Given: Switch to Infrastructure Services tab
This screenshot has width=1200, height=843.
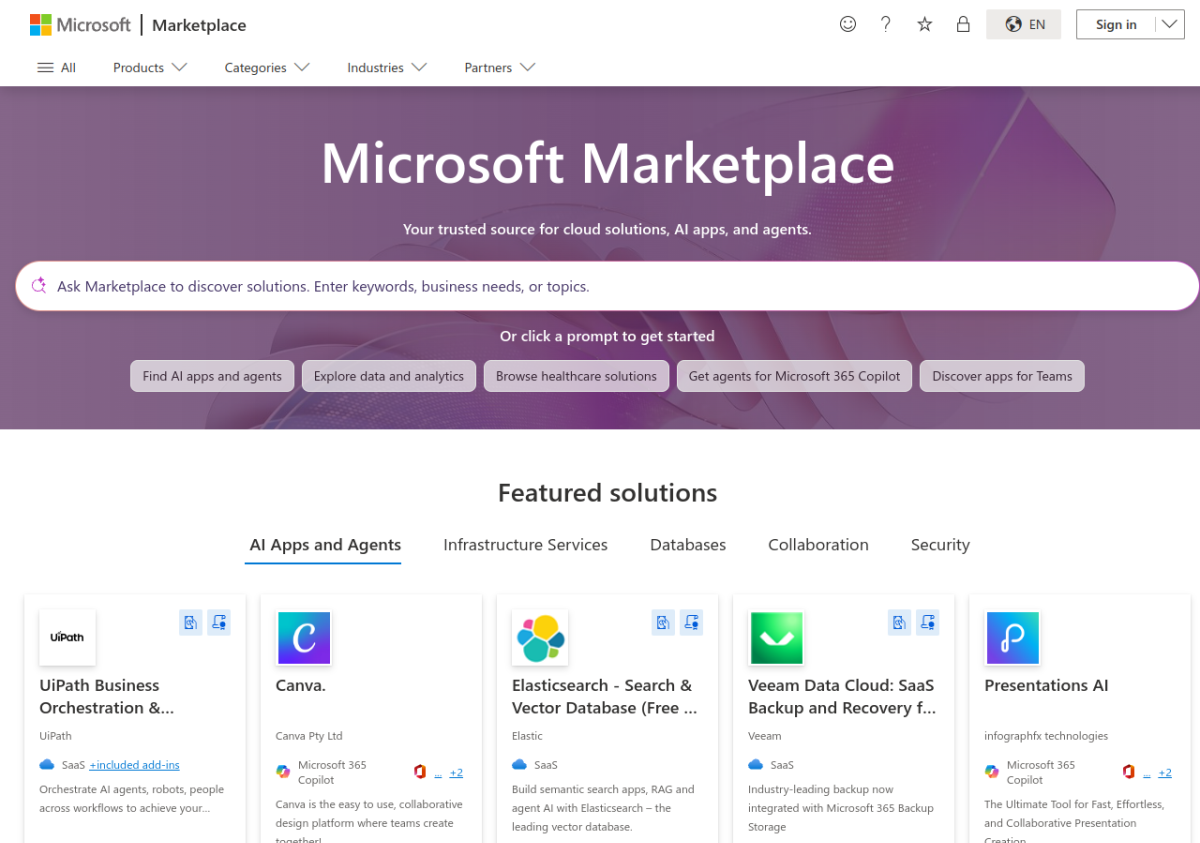Looking at the screenshot, I should pyautogui.click(x=526, y=545).
